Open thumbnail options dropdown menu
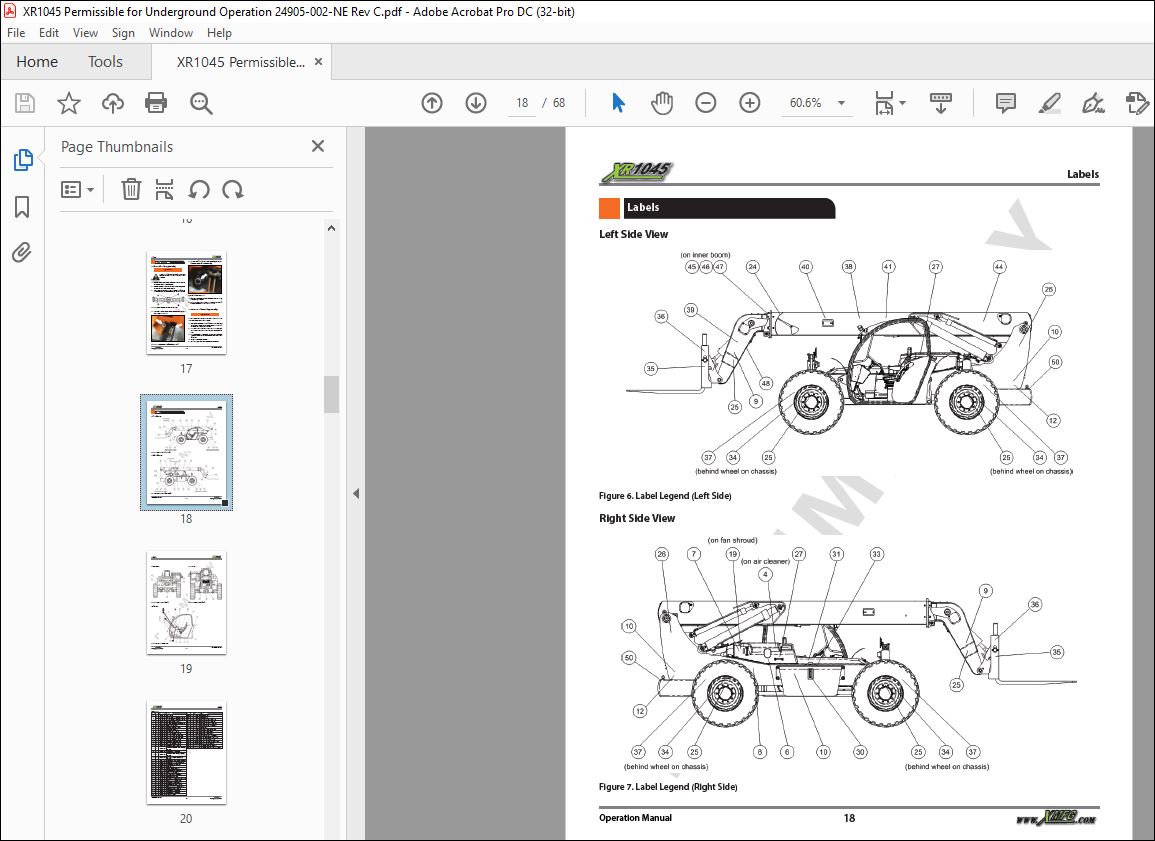The height and width of the screenshot is (841, 1155). tap(77, 190)
